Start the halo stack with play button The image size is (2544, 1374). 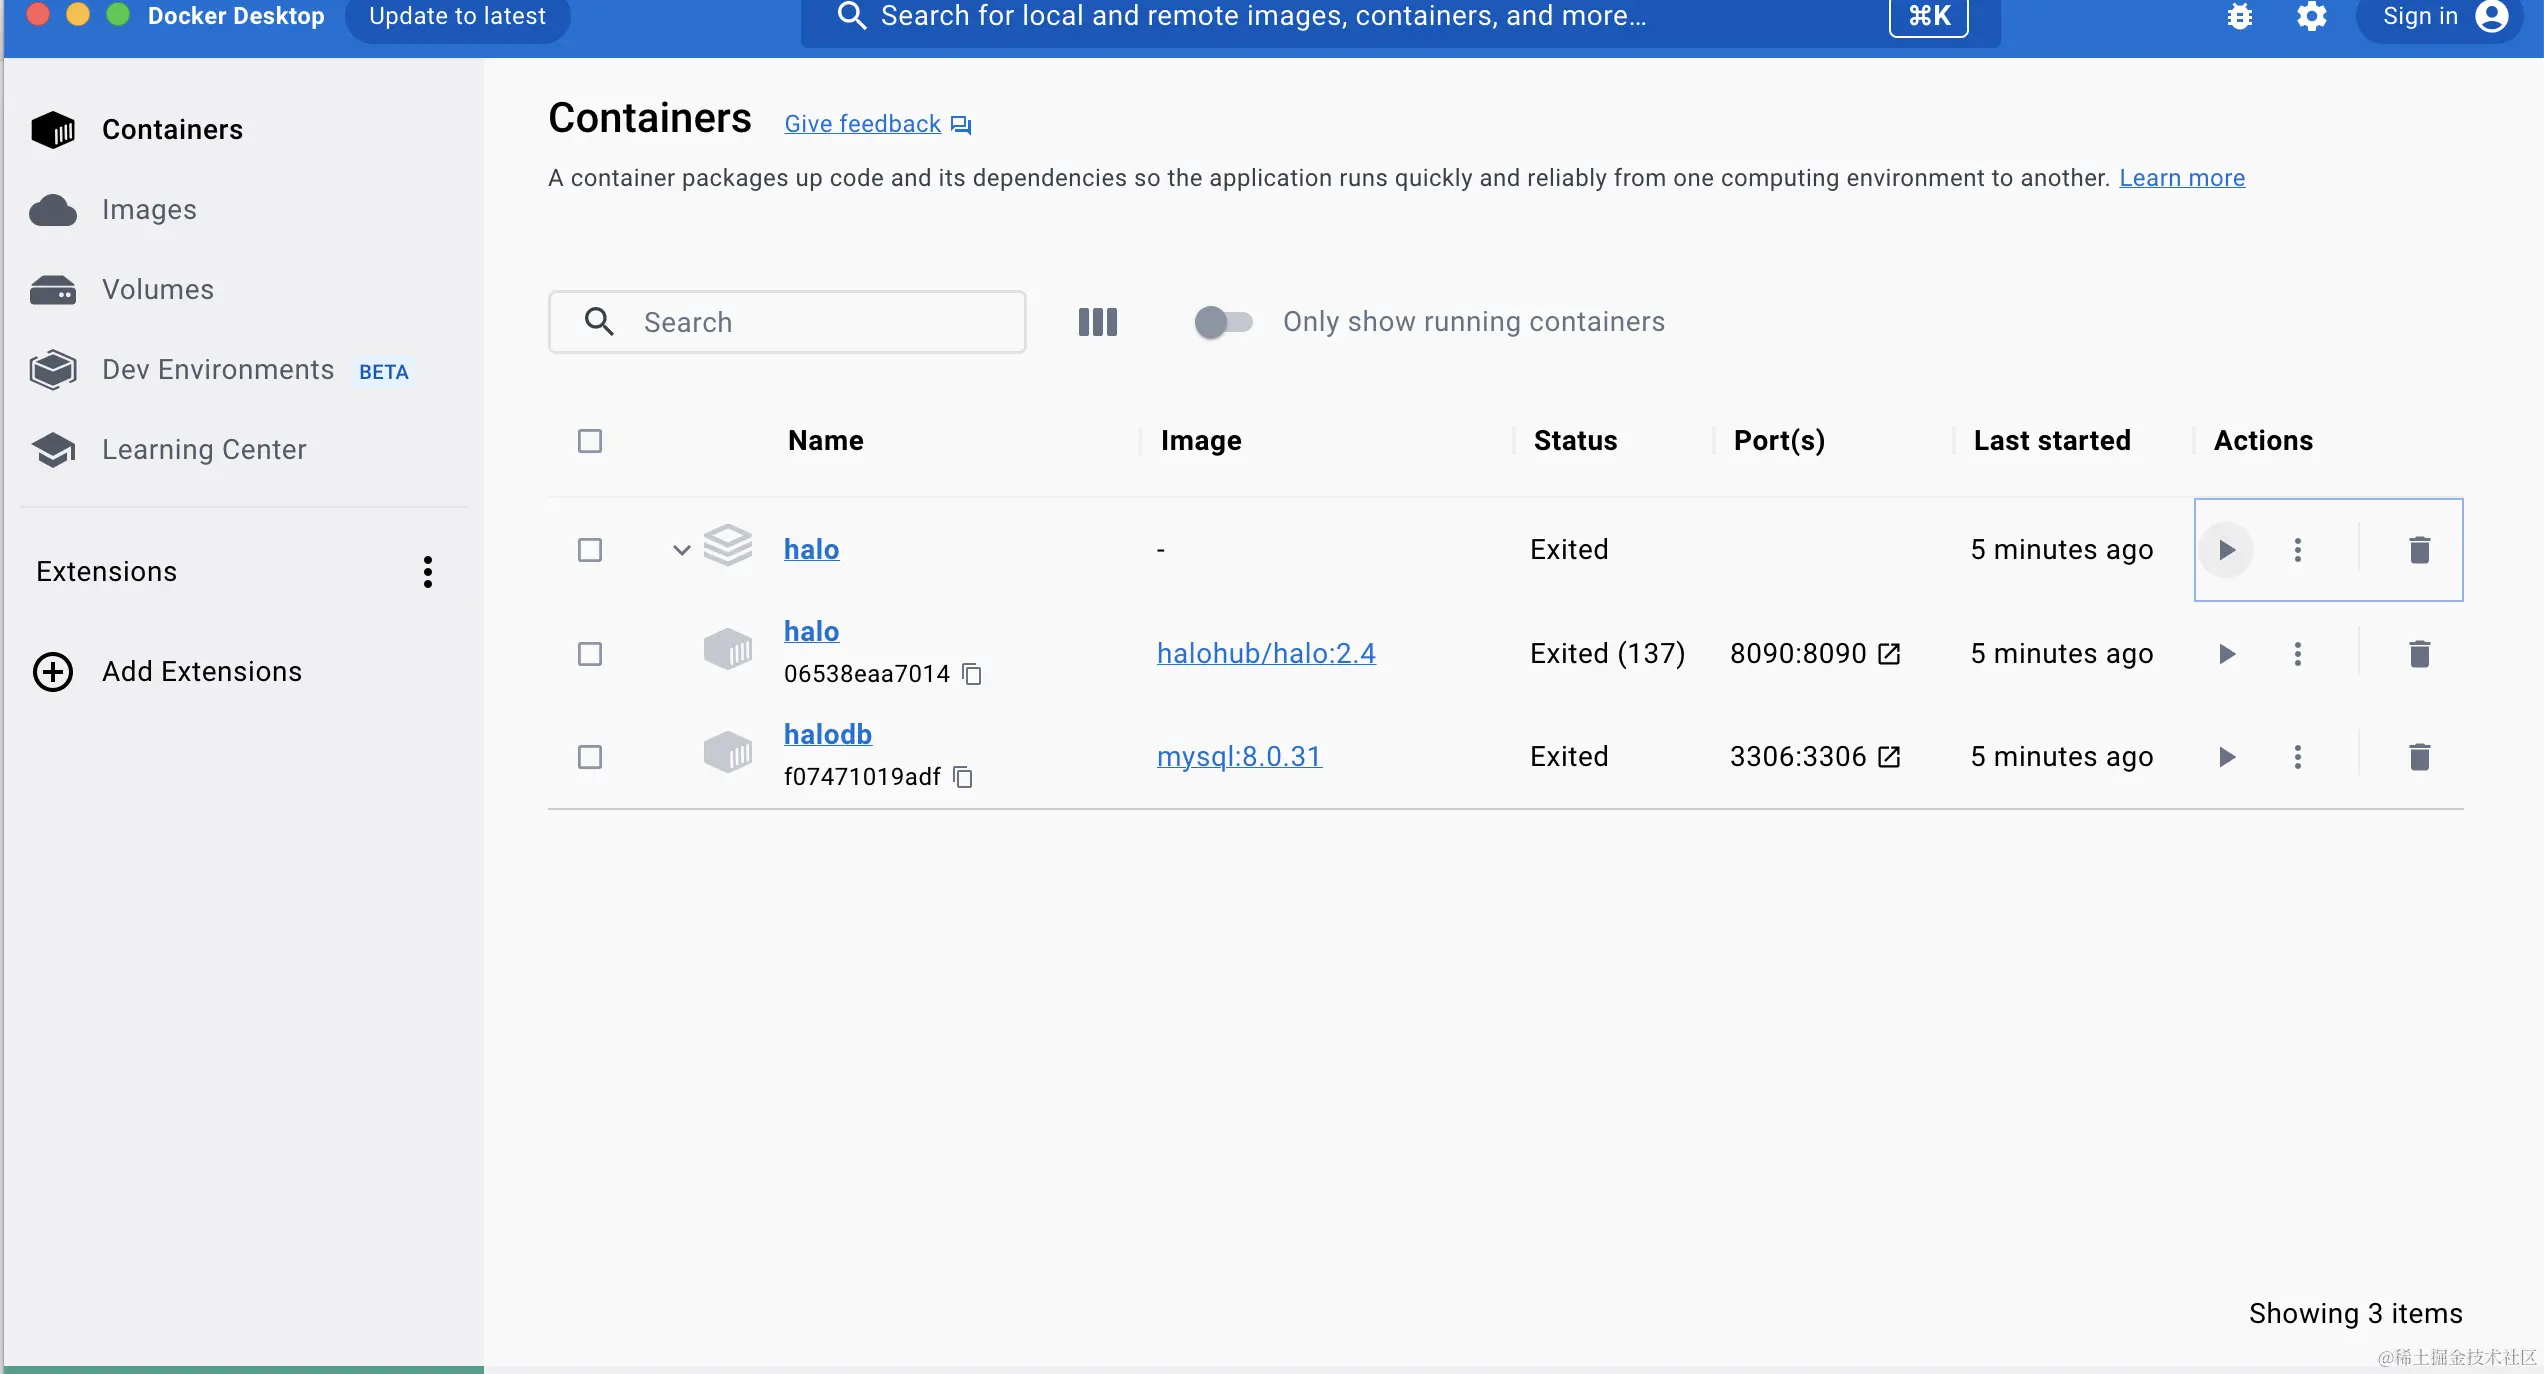[x=2226, y=550]
